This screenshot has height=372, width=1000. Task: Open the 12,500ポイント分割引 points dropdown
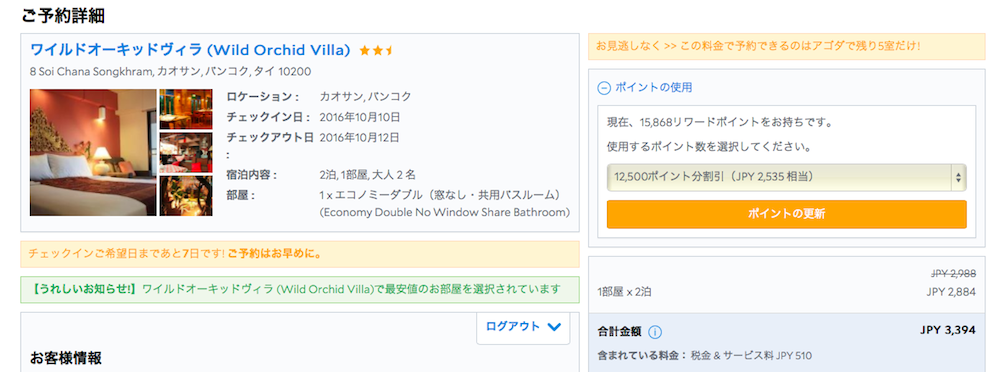pos(786,177)
